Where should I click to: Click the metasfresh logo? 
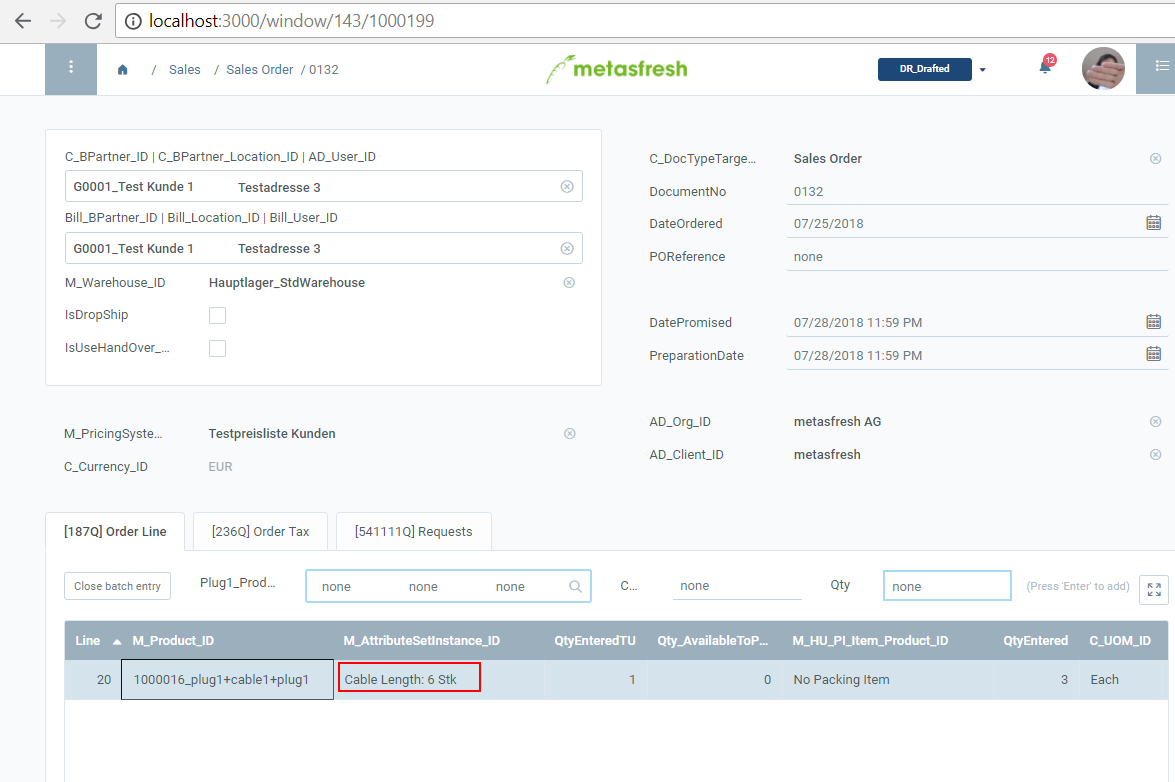click(x=616, y=69)
